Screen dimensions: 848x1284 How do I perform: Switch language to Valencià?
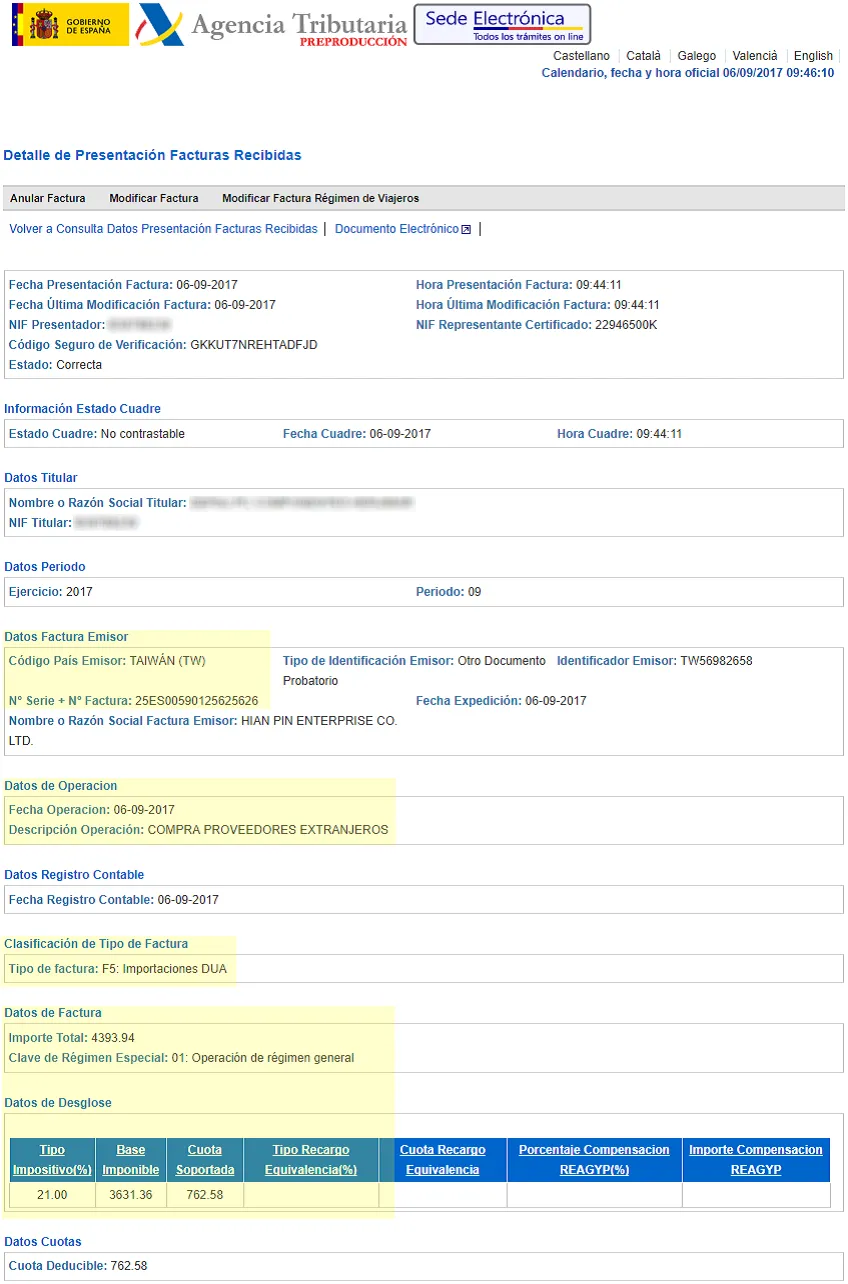point(754,56)
